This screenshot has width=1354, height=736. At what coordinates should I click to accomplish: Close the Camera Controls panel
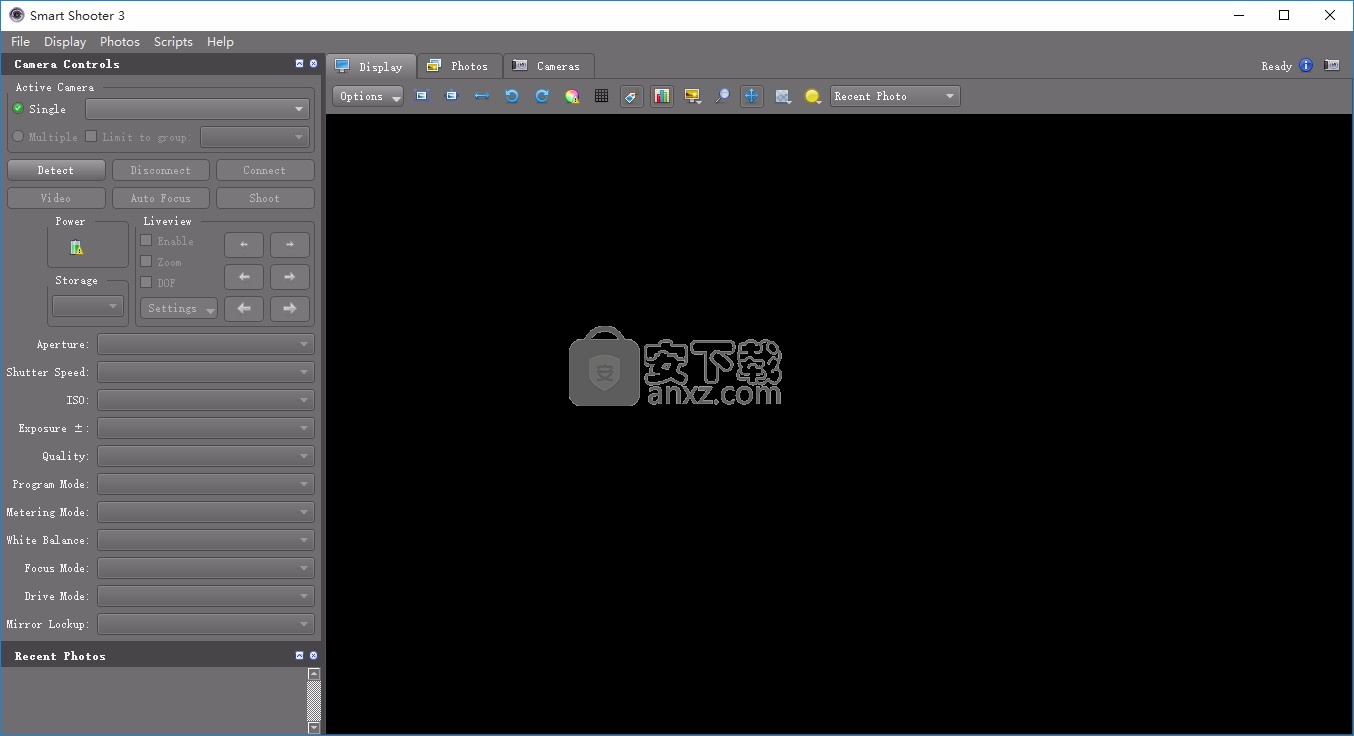pos(313,64)
